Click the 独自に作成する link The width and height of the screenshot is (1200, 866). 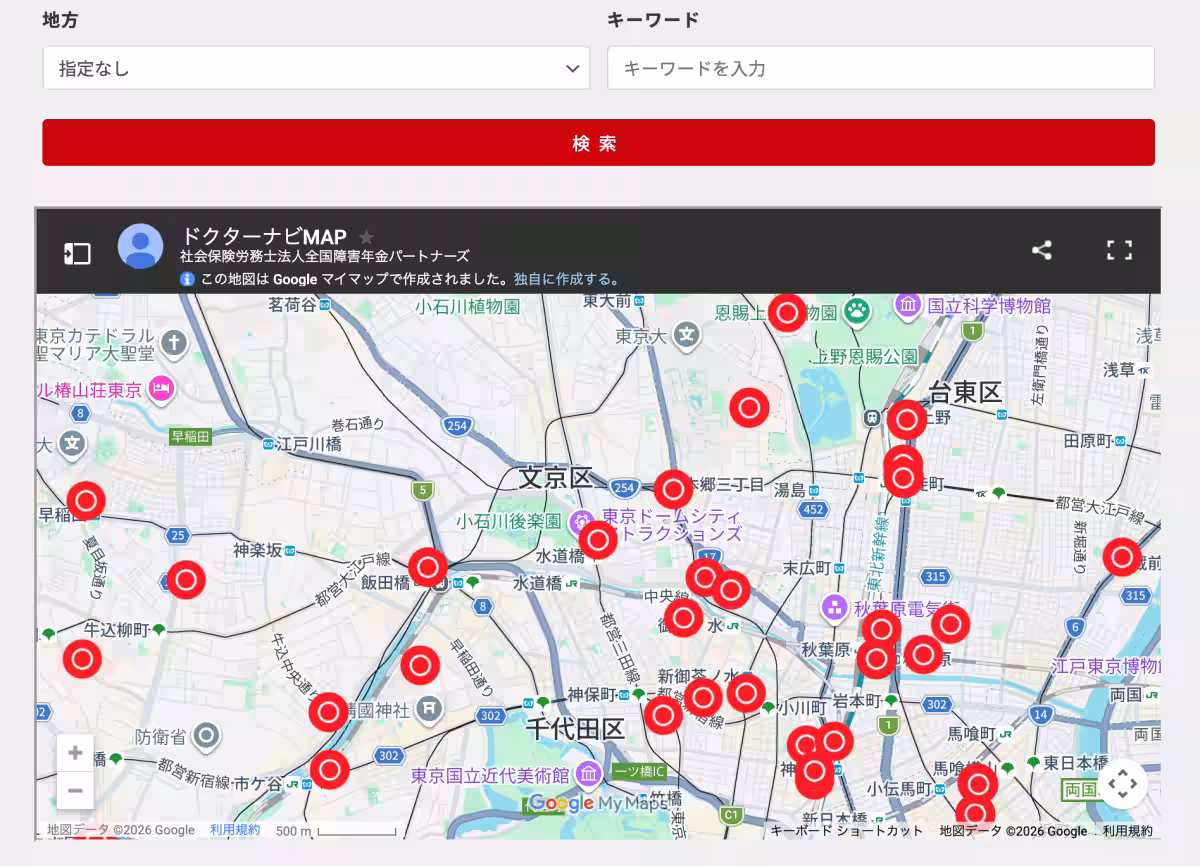565,280
